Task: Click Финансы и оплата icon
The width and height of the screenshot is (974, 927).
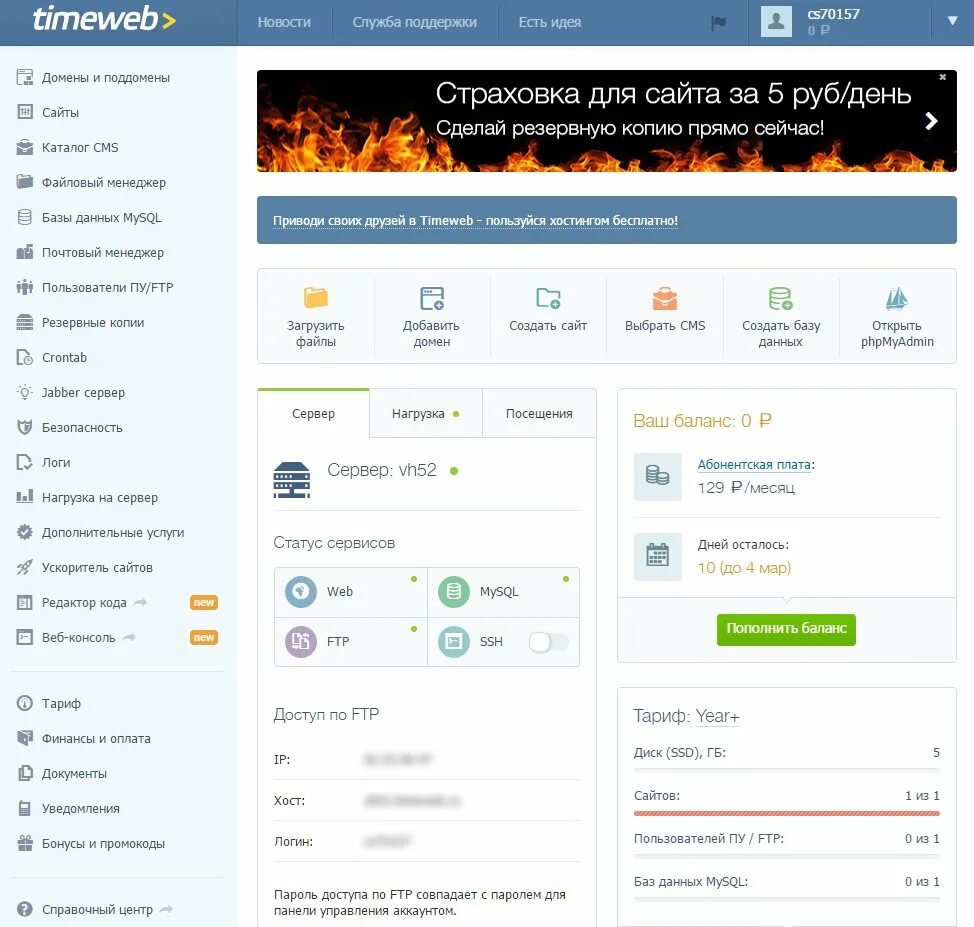Action: (25, 738)
